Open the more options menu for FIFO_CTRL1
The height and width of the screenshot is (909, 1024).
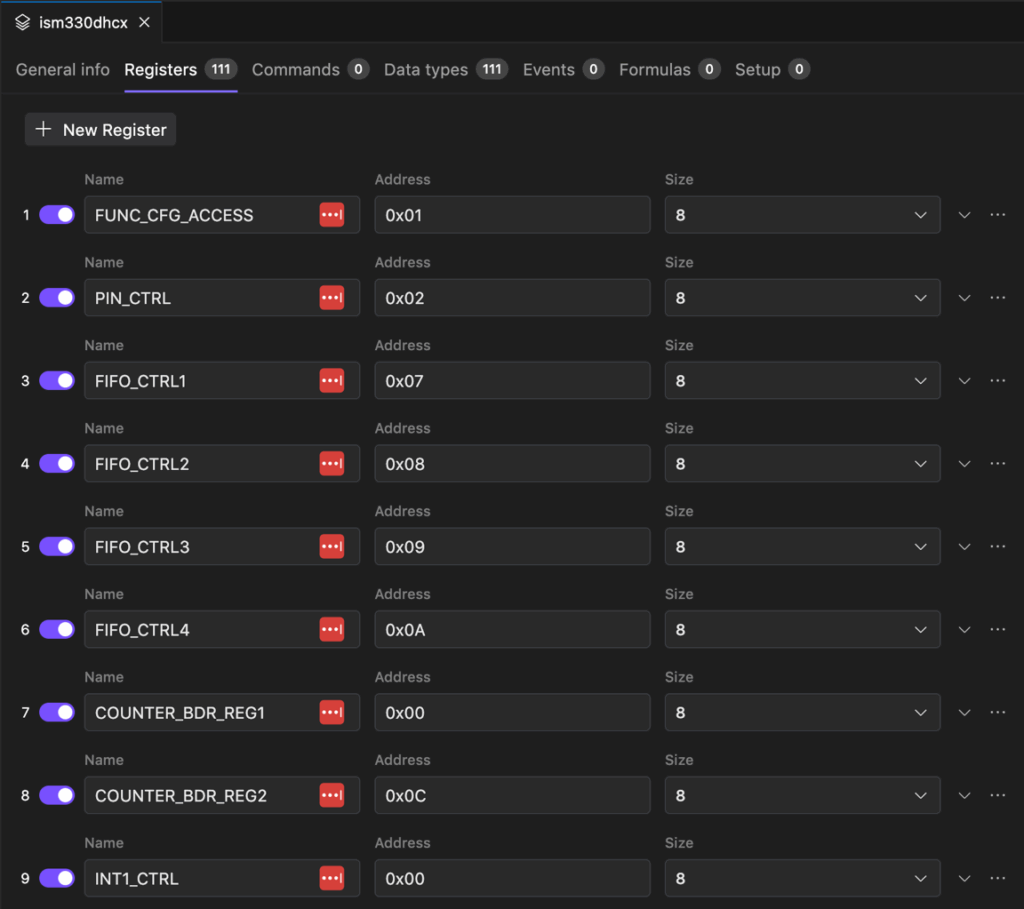coord(997,381)
